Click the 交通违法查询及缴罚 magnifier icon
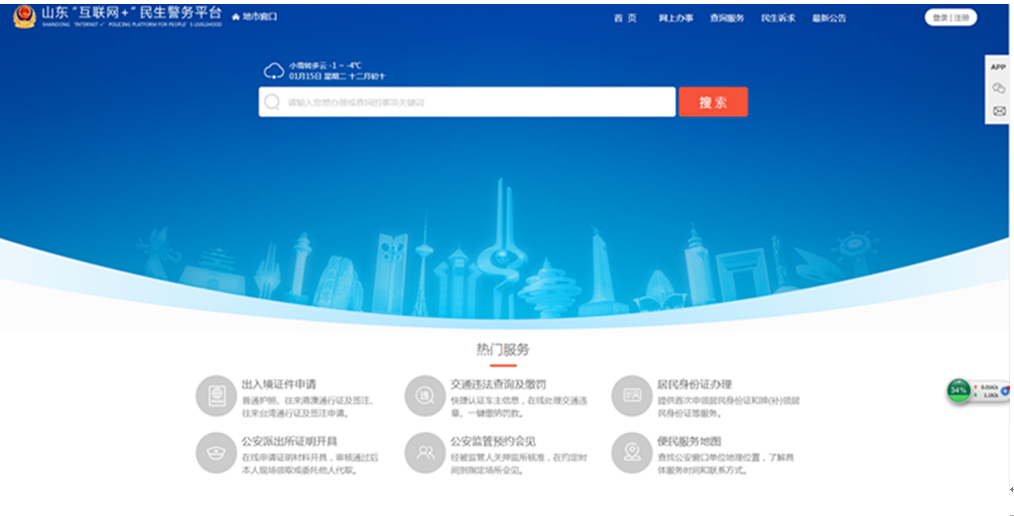The width and height of the screenshot is (1014, 516). (424, 395)
